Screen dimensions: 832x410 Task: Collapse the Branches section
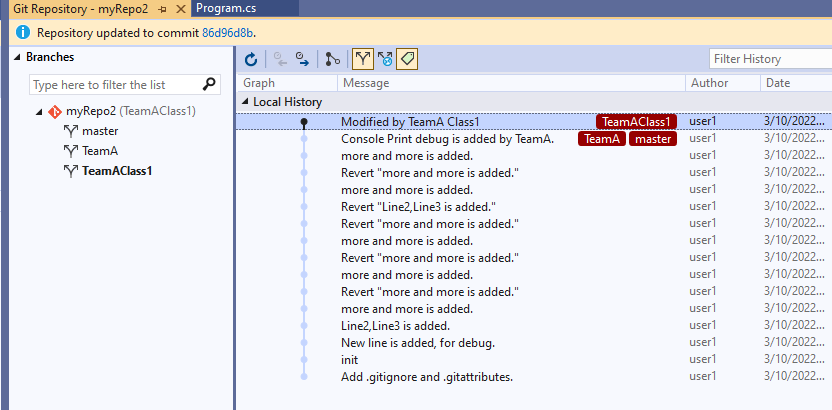(x=18, y=57)
